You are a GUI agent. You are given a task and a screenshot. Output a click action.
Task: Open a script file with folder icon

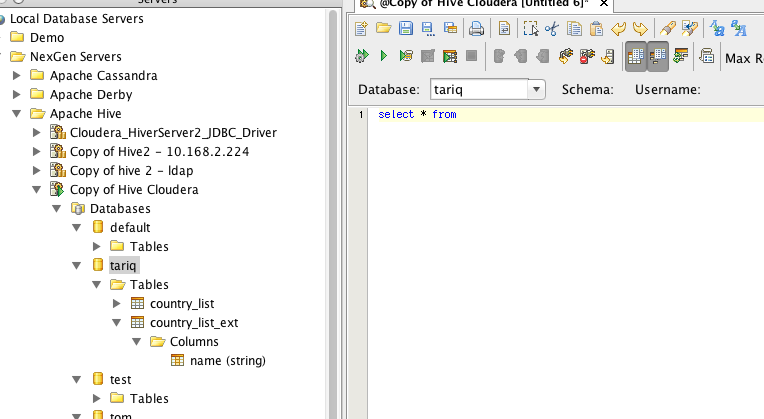pyautogui.click(x=383, y=28)
